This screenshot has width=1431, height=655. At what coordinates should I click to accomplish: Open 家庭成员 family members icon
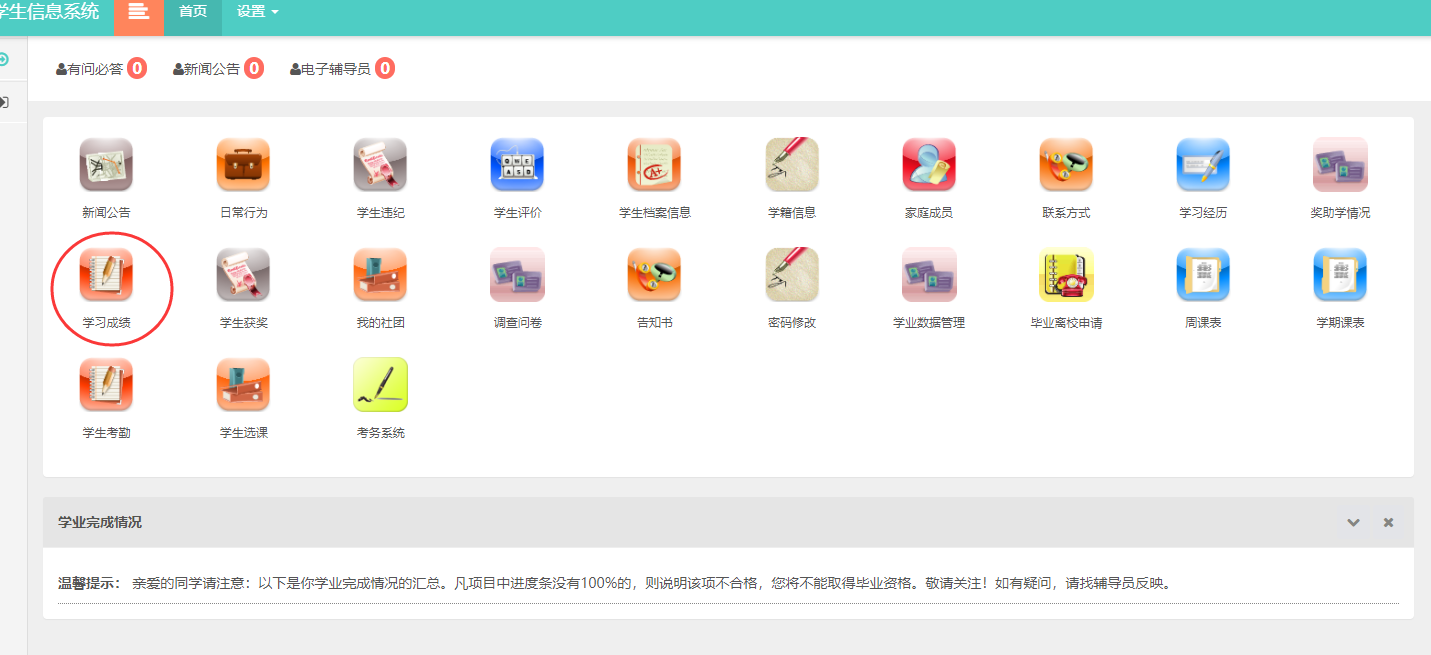[928, 165]
